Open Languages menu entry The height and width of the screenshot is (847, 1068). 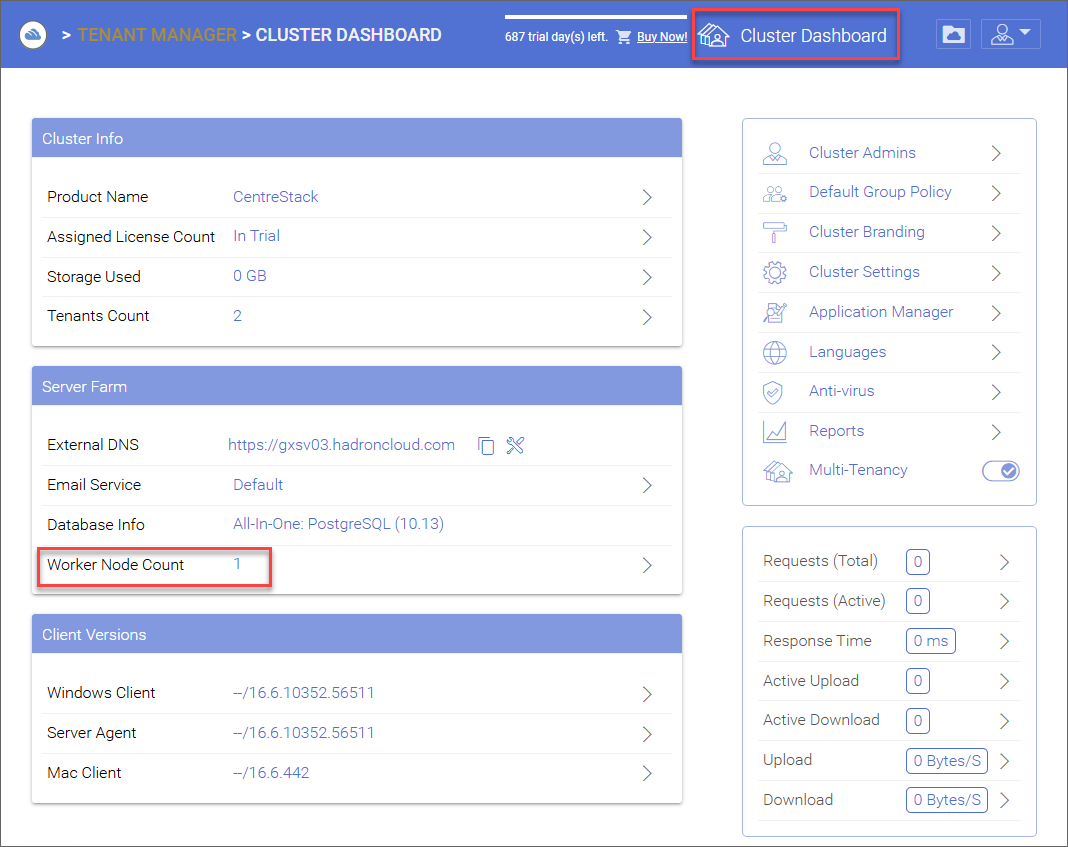pos(847,352)
